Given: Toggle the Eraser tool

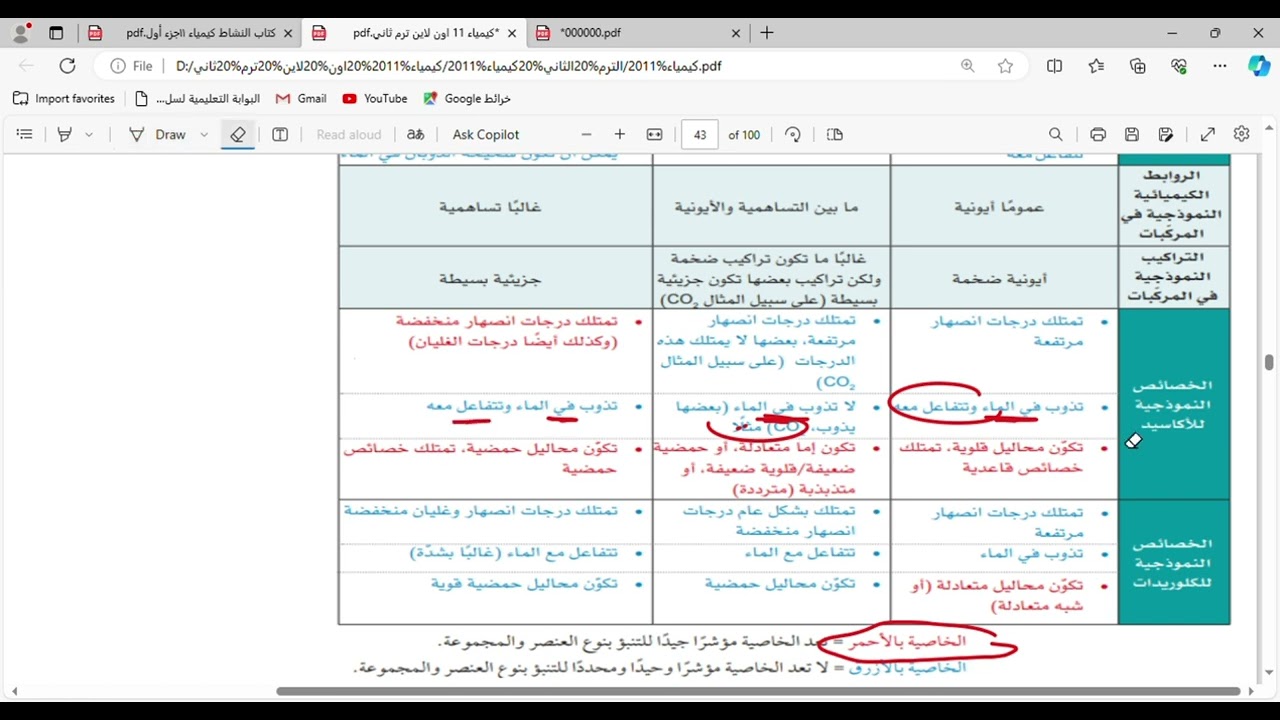Looking at the screenshot, I should [x=238, y=134].
